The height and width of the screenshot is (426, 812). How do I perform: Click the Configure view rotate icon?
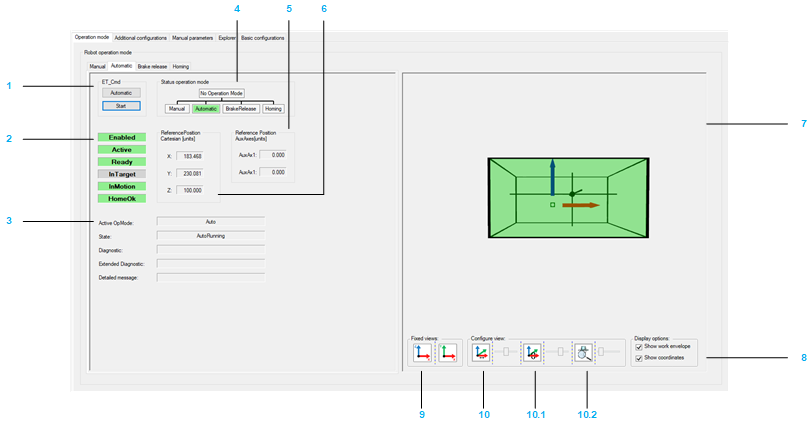(533, 353)
